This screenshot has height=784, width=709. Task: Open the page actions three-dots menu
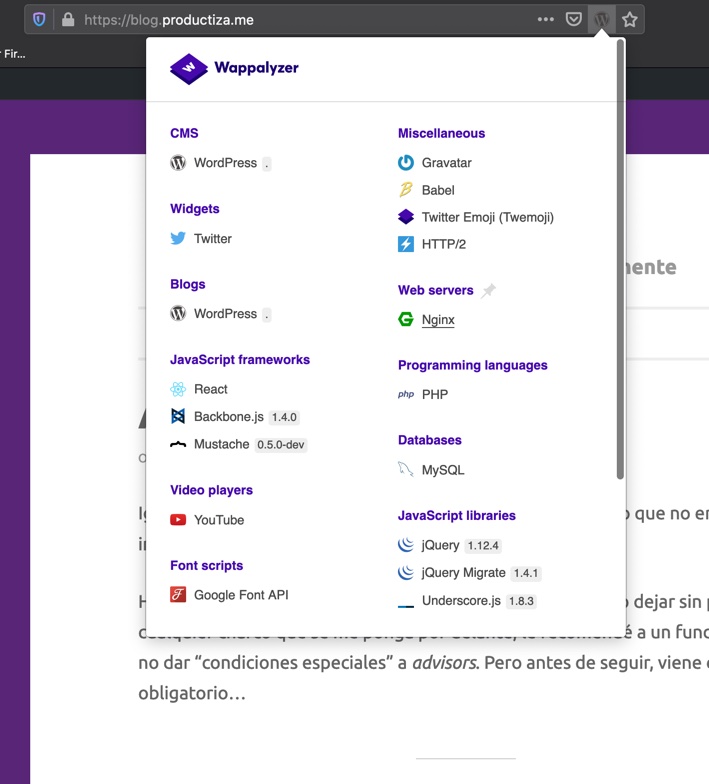tap(545, 19)
